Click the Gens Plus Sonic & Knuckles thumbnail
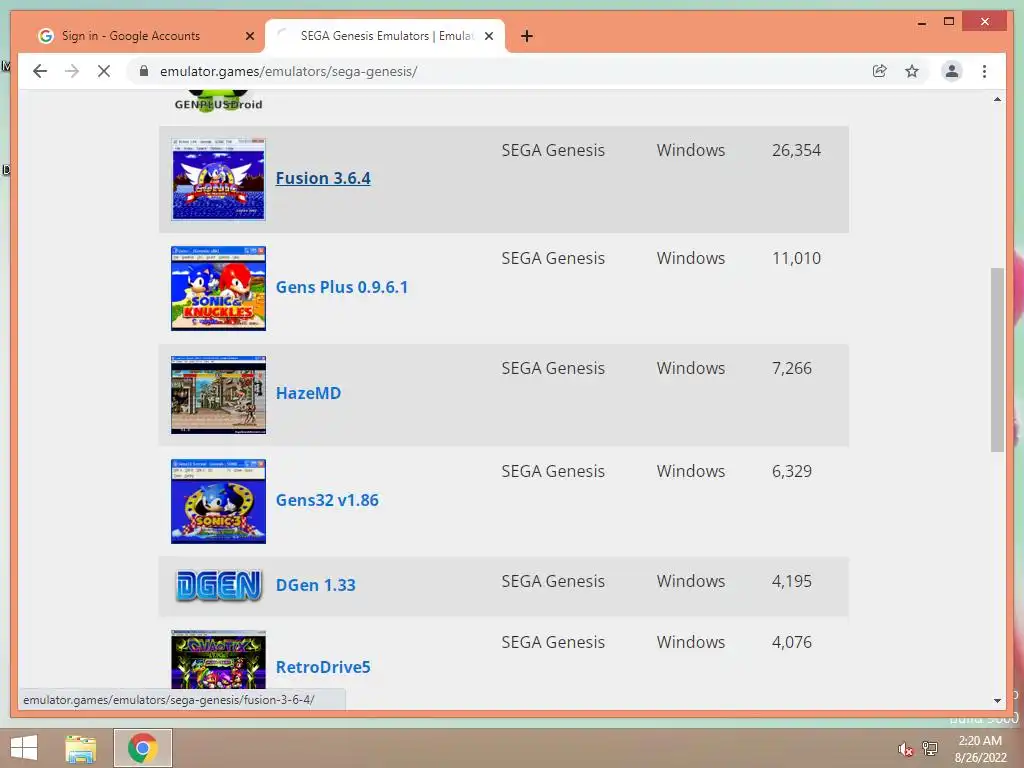The height and width of the screenshot is (768, 1024). click(x=218, y=288)
